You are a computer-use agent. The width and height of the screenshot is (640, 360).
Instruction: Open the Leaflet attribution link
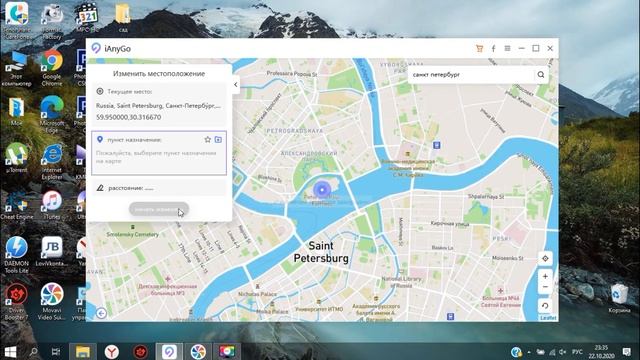(x=548, y=318)
